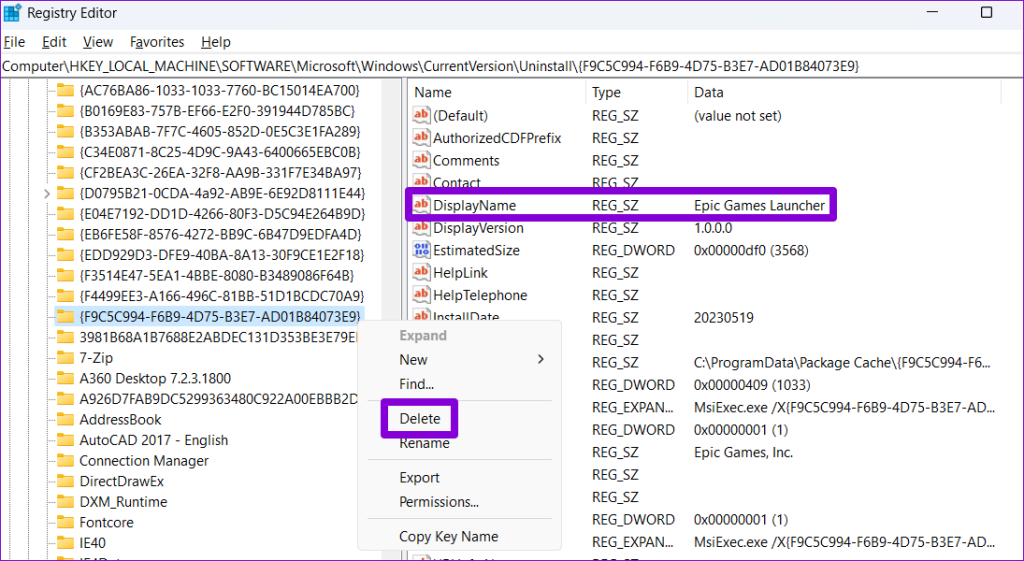The image size is (1024, 561).
Task: Choose Export in the context menu
Action: tap(419, 477)
